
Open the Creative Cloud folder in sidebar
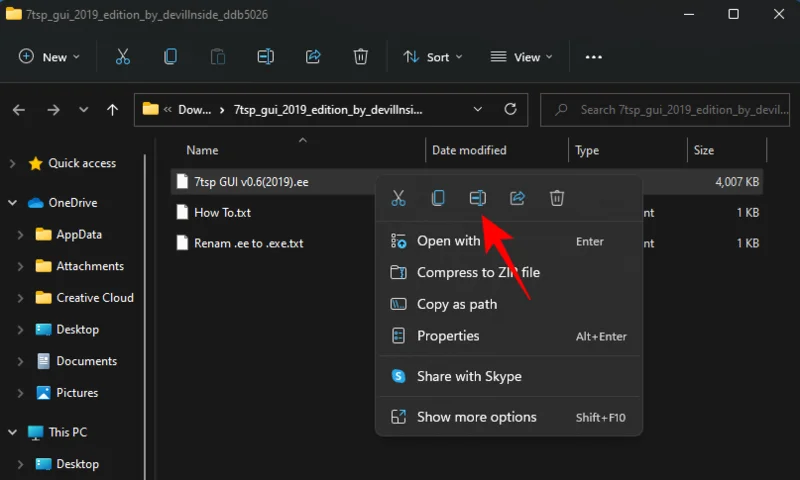tap(94, 297)
